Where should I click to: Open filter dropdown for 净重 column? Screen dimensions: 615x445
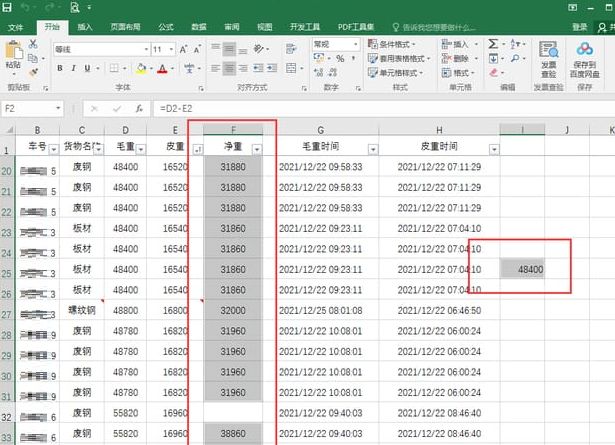click(257, 149)
